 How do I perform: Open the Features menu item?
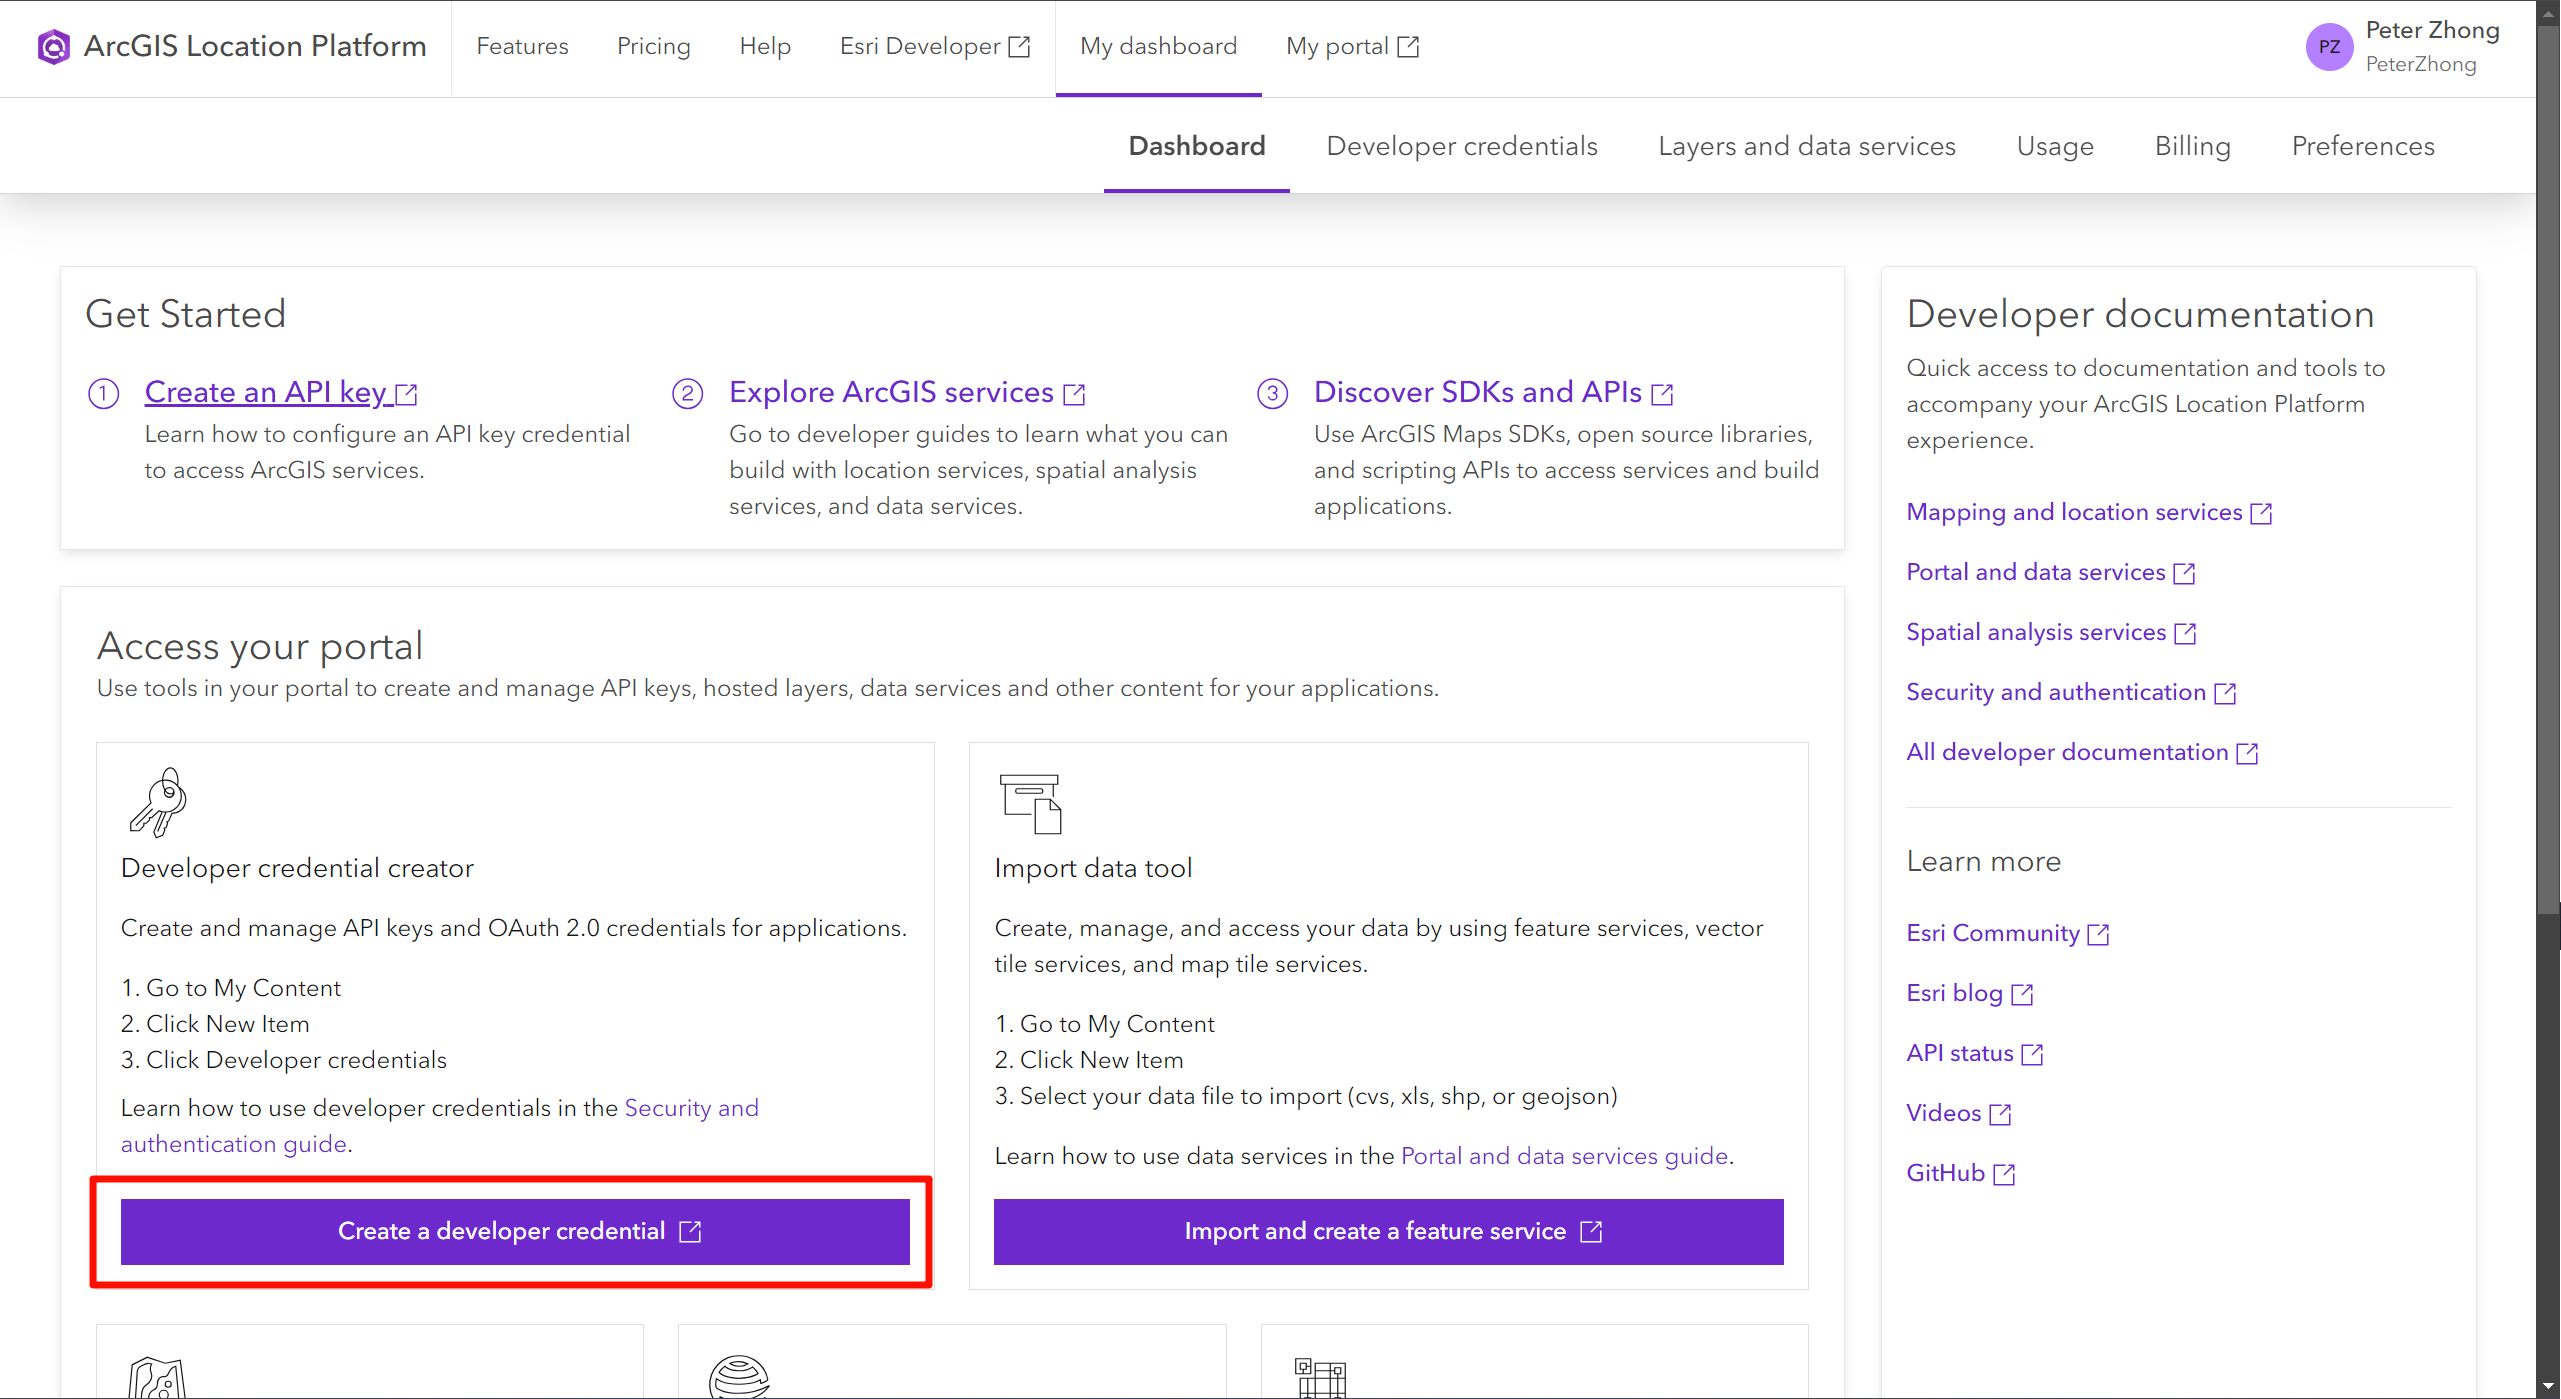[522, 46]
